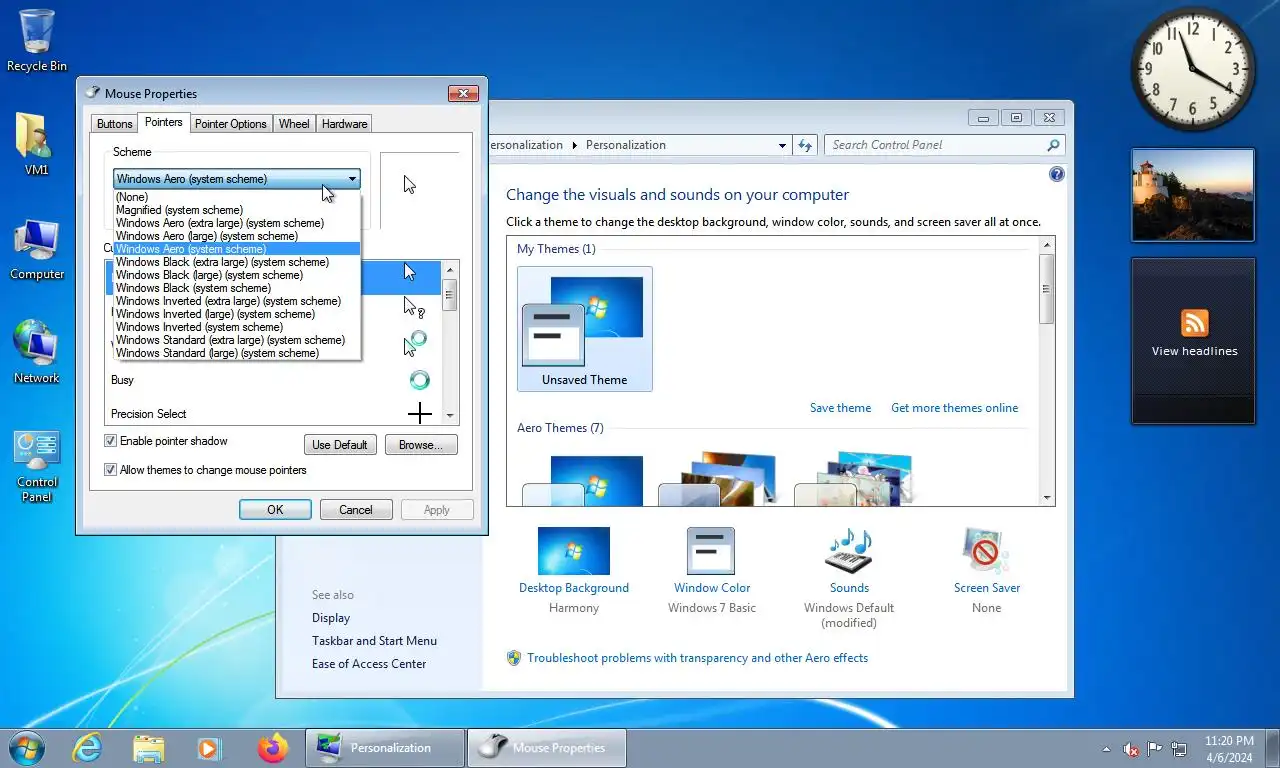Choose Windows Standard (large) scheme
The height and width of the screenshot is (768, 1280).
click(x=236, y=353)
